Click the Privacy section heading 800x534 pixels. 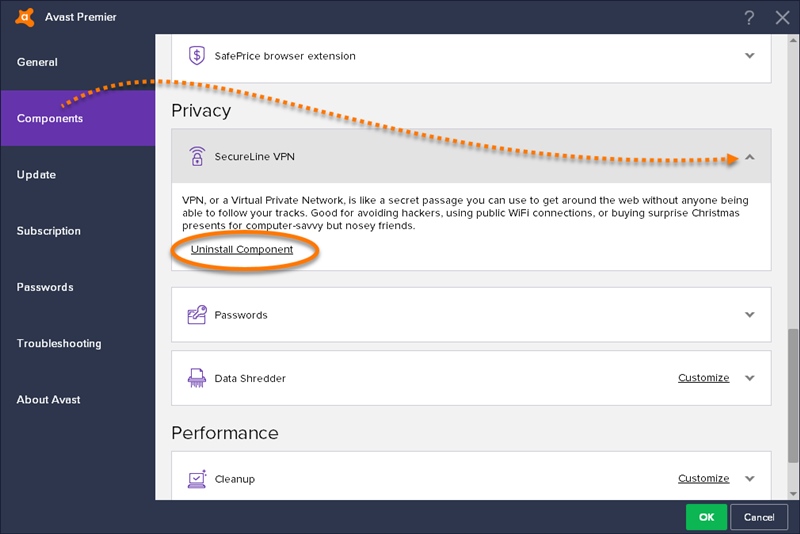coord(201,111)
